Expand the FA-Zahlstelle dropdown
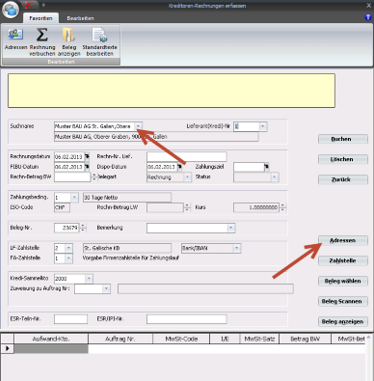The image size is (374, 381). pos(69,258)
